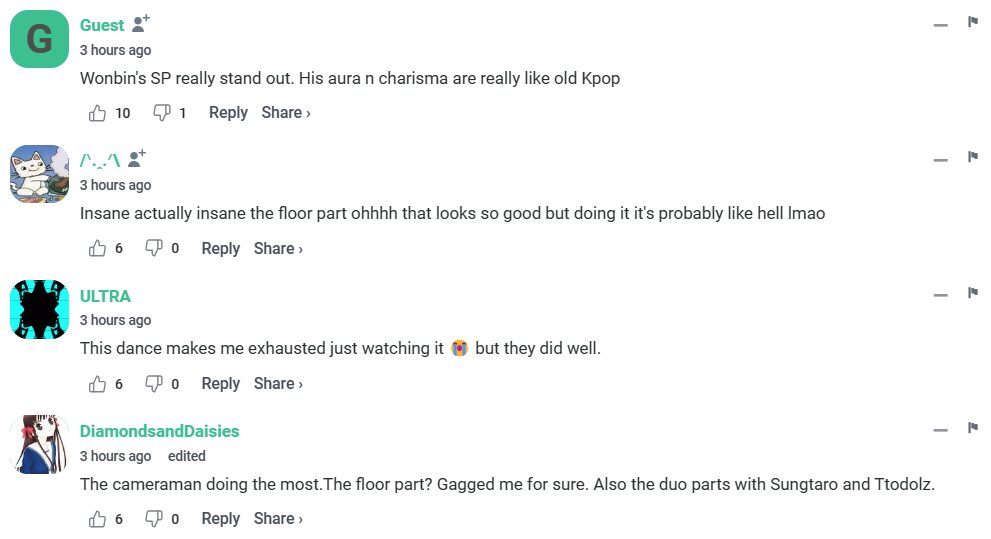Expand Share options on ULTRA's comment

[278, 384]
